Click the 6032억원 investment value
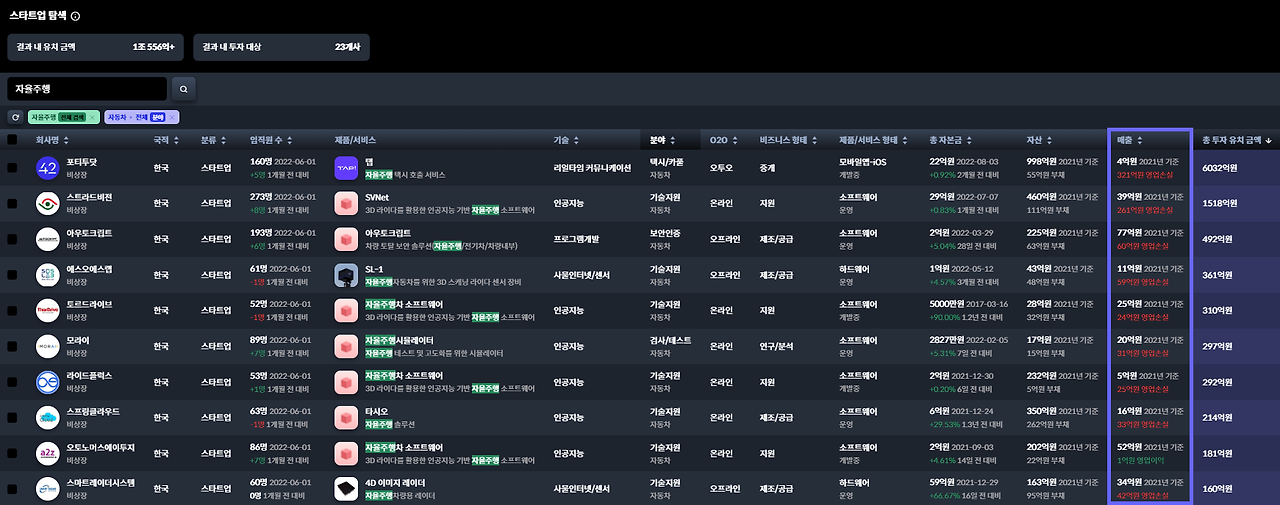Viewport: 1280px width, 505px height. pyautogui.click(x=1220, y=168)
